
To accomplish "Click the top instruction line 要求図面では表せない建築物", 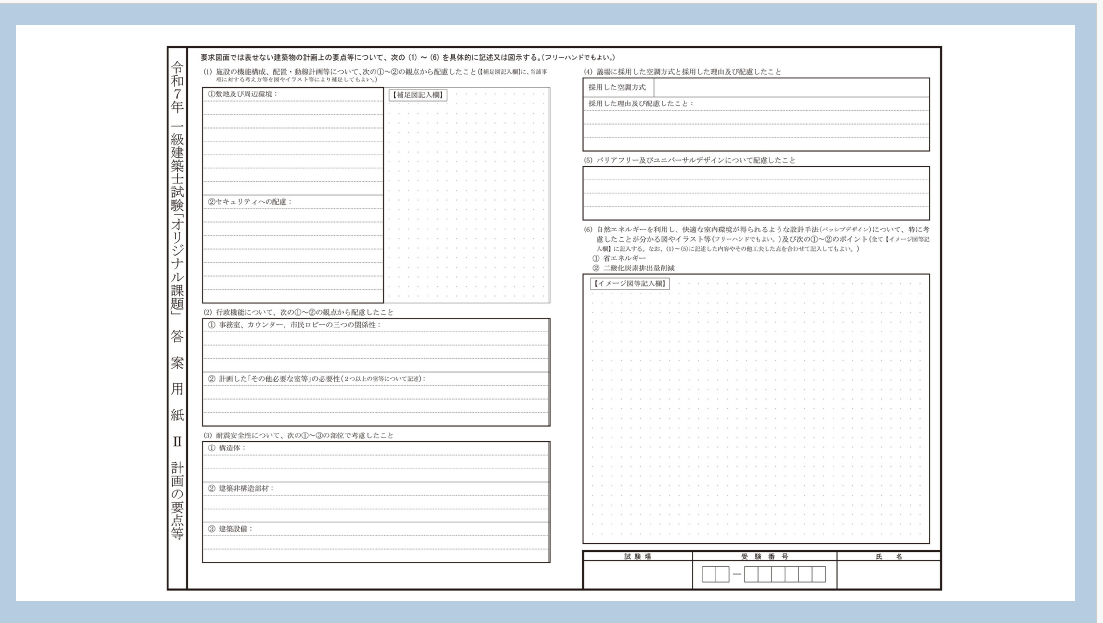I will 408,58.
